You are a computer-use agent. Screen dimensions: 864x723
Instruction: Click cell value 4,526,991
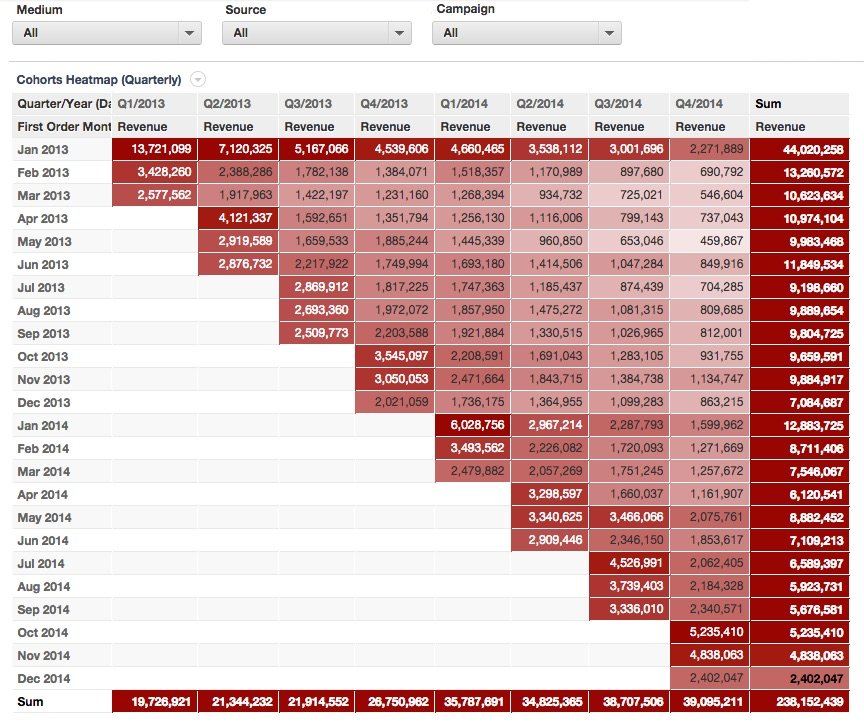click(629, 563)
